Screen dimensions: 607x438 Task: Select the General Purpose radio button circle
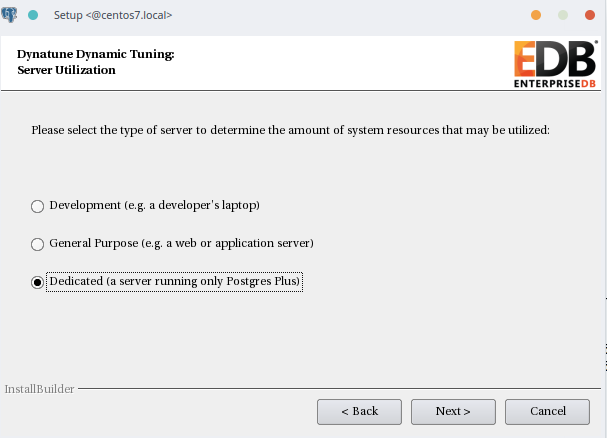[x=38, y=244]
